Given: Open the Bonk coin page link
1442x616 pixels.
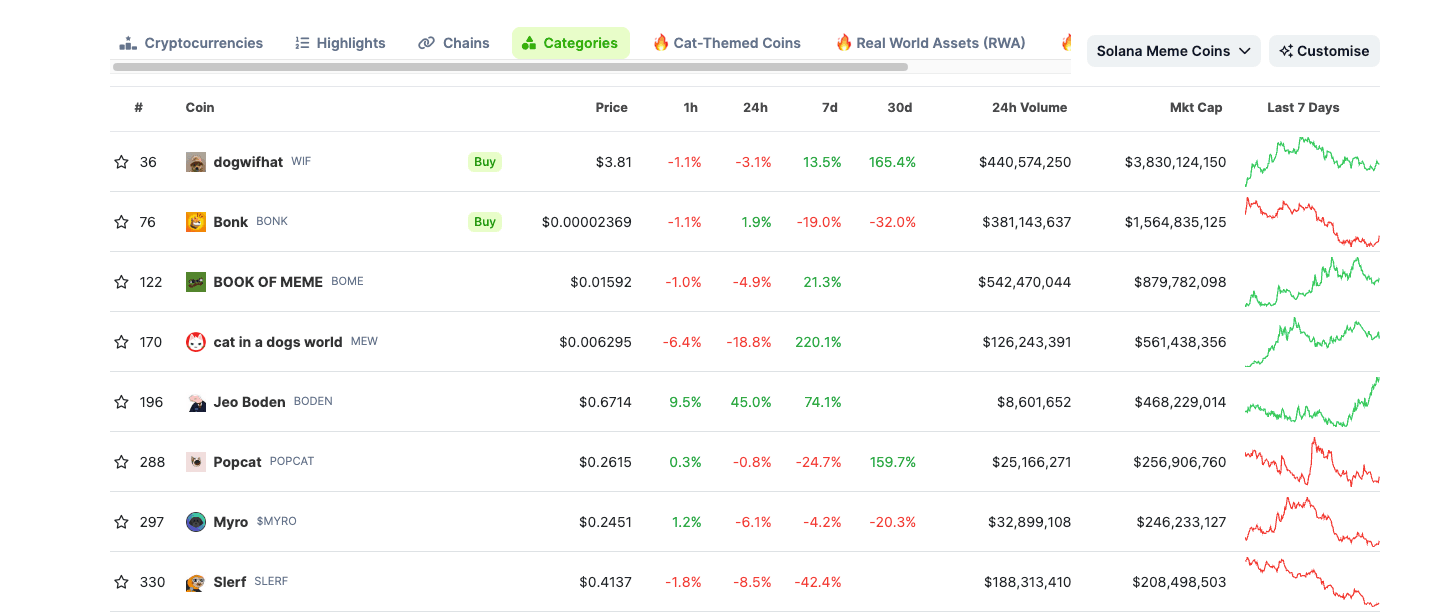Looking at the screenshot, I should pos(230,222).
